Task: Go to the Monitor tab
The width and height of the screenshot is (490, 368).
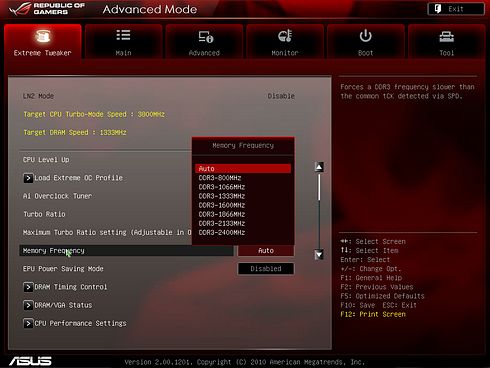Action: (x=285, y=42)
